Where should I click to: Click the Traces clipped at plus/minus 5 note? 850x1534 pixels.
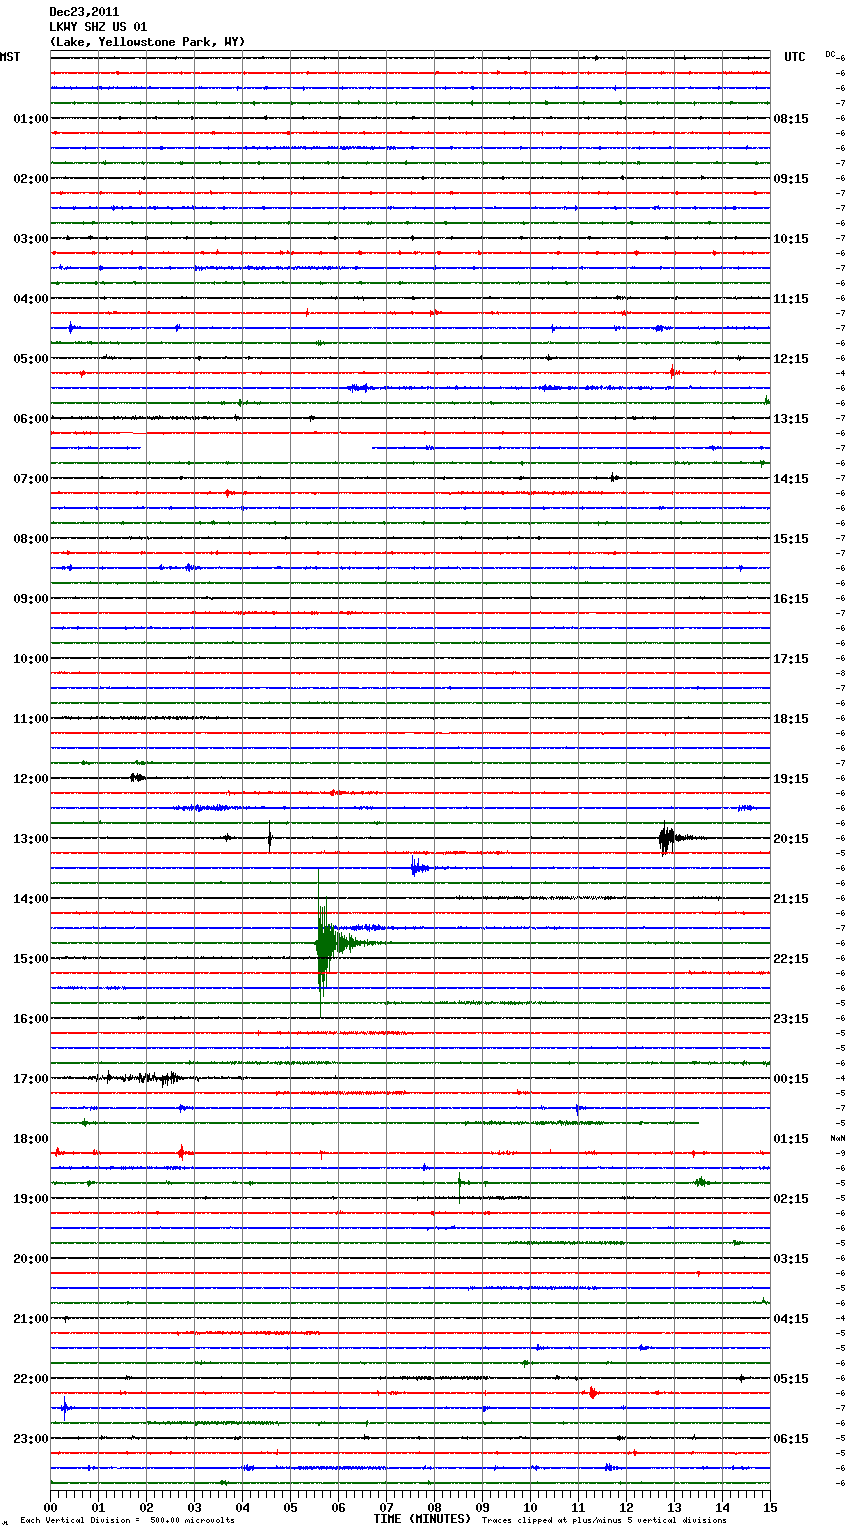coord(604,1520)
